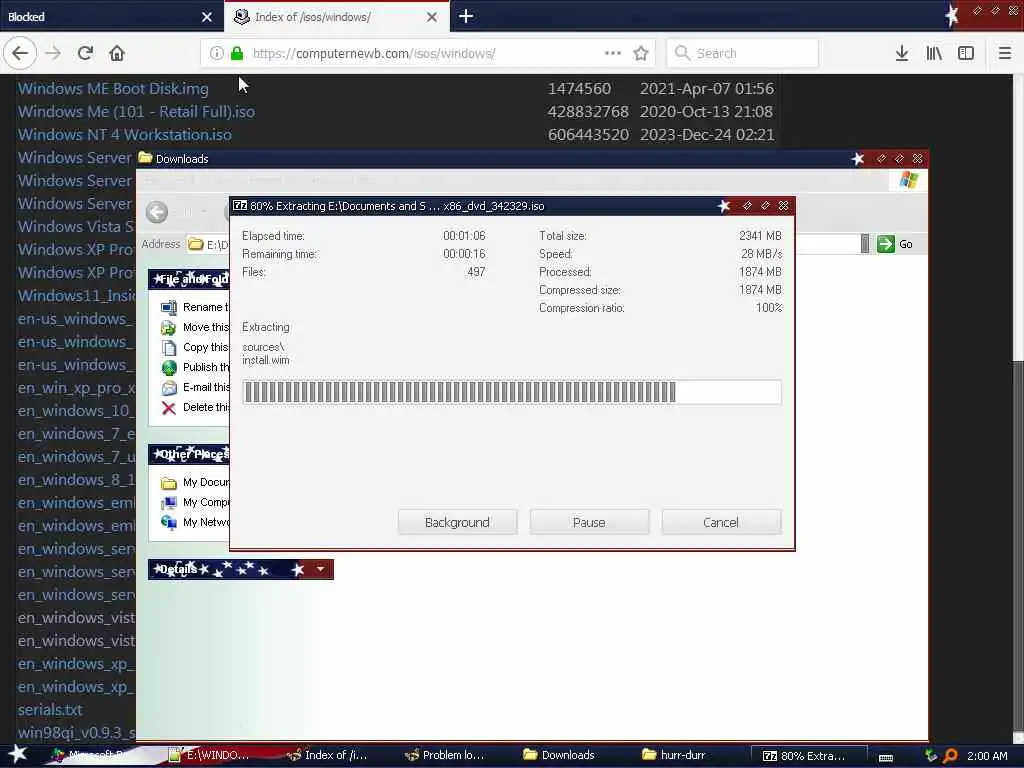Click the Firefox Search box
1024x768 pixels.
[x=742, y=53]
